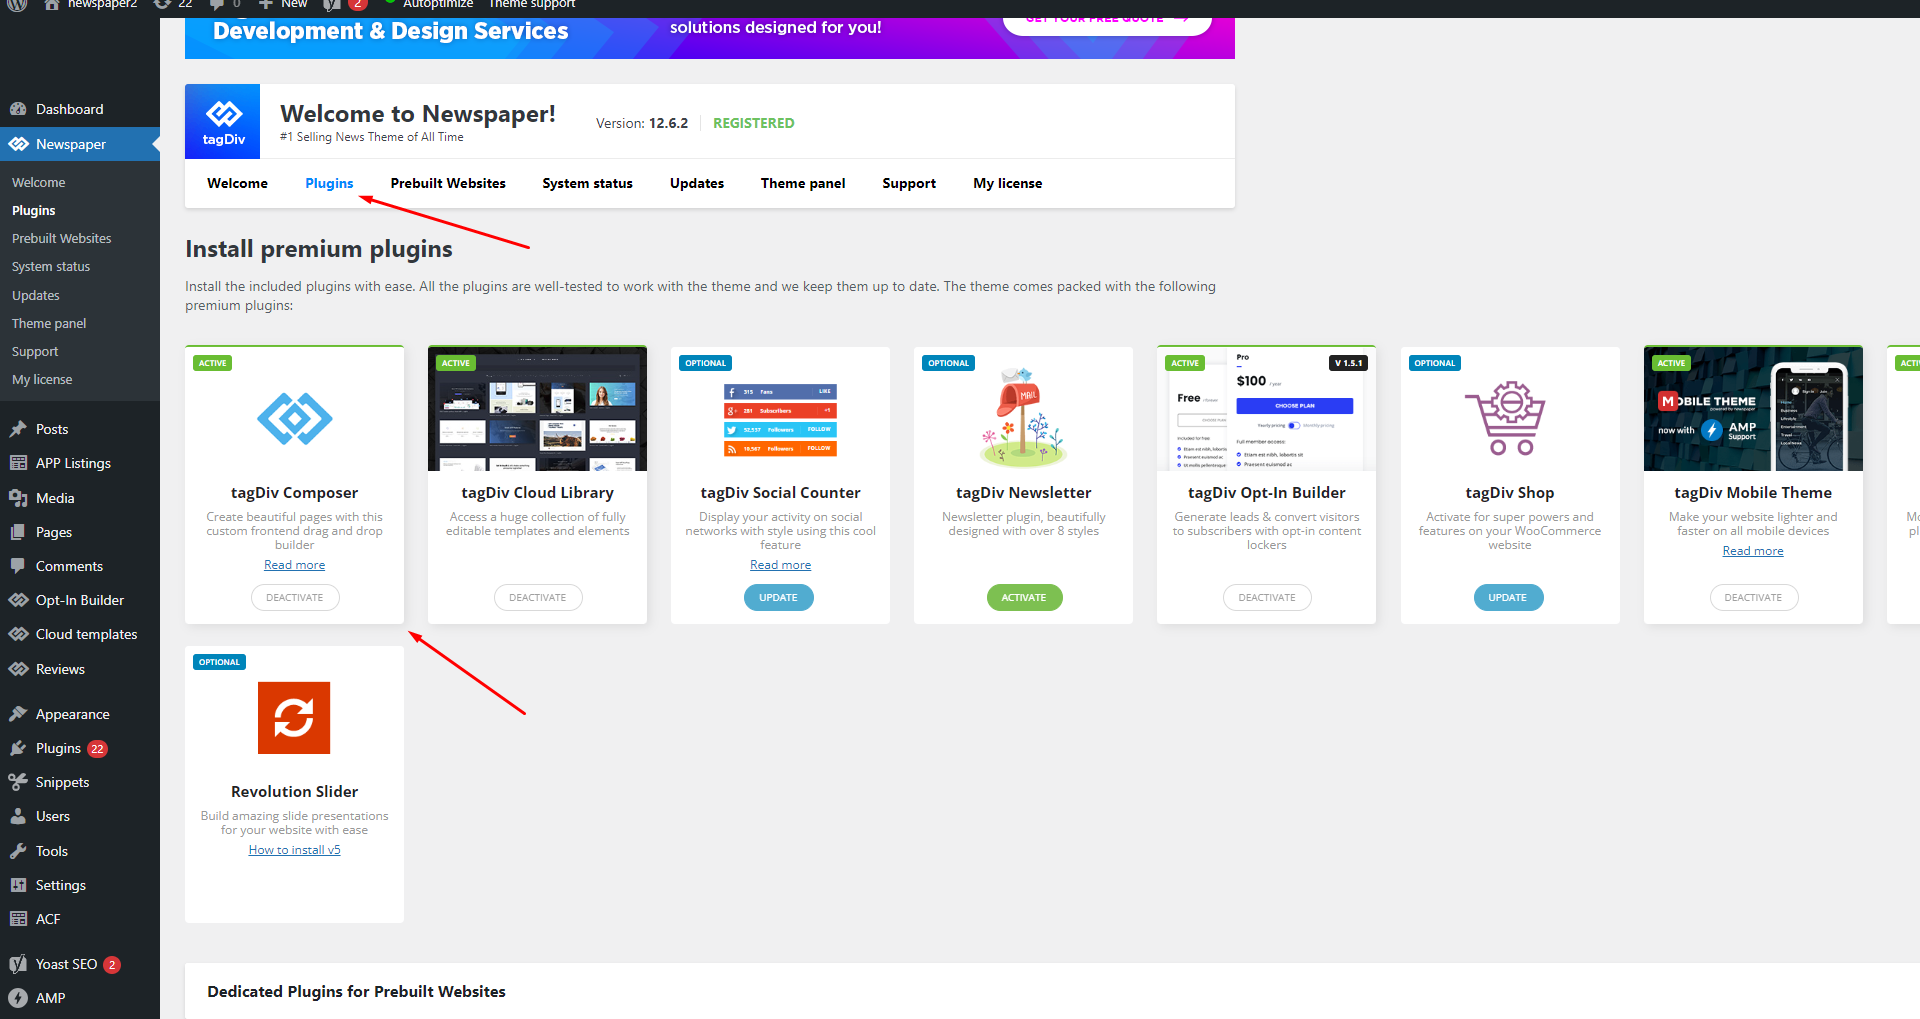Viewport: 1920px width, 1019px height.
Task: Open Read more under tagDiv Mobile Theme
Action: (x=1753, y=551)
